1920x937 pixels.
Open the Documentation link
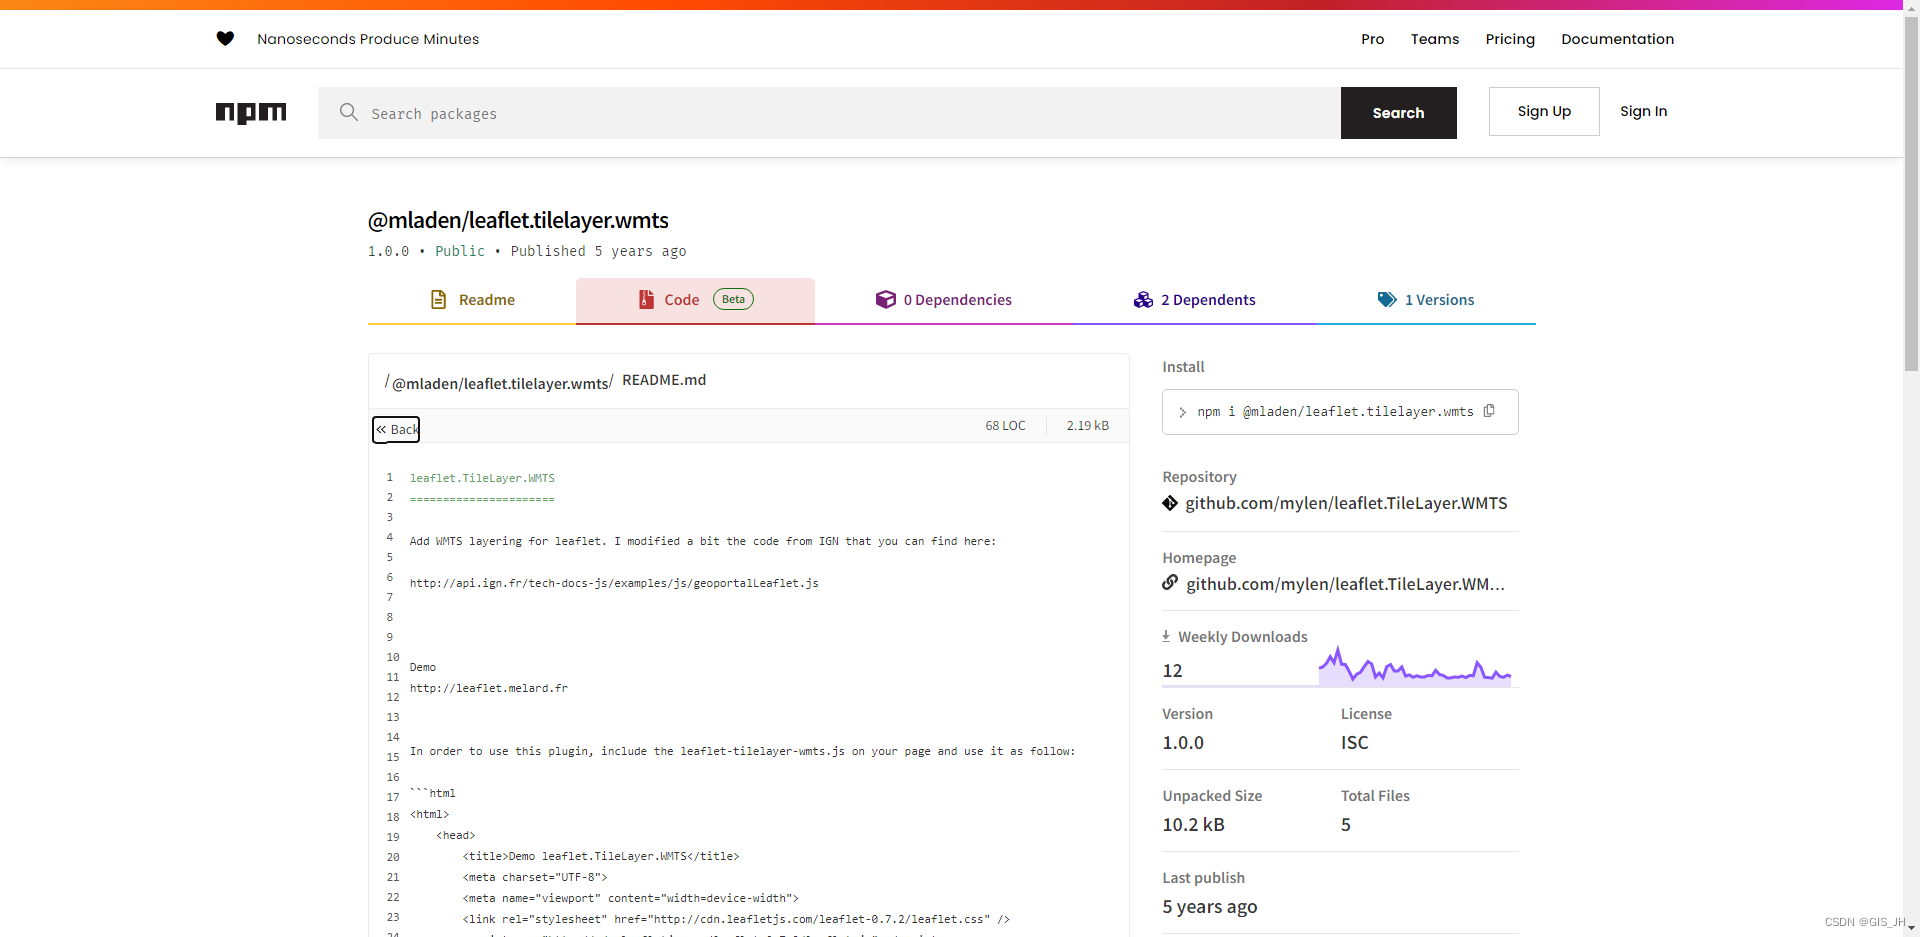[1617, 39]
